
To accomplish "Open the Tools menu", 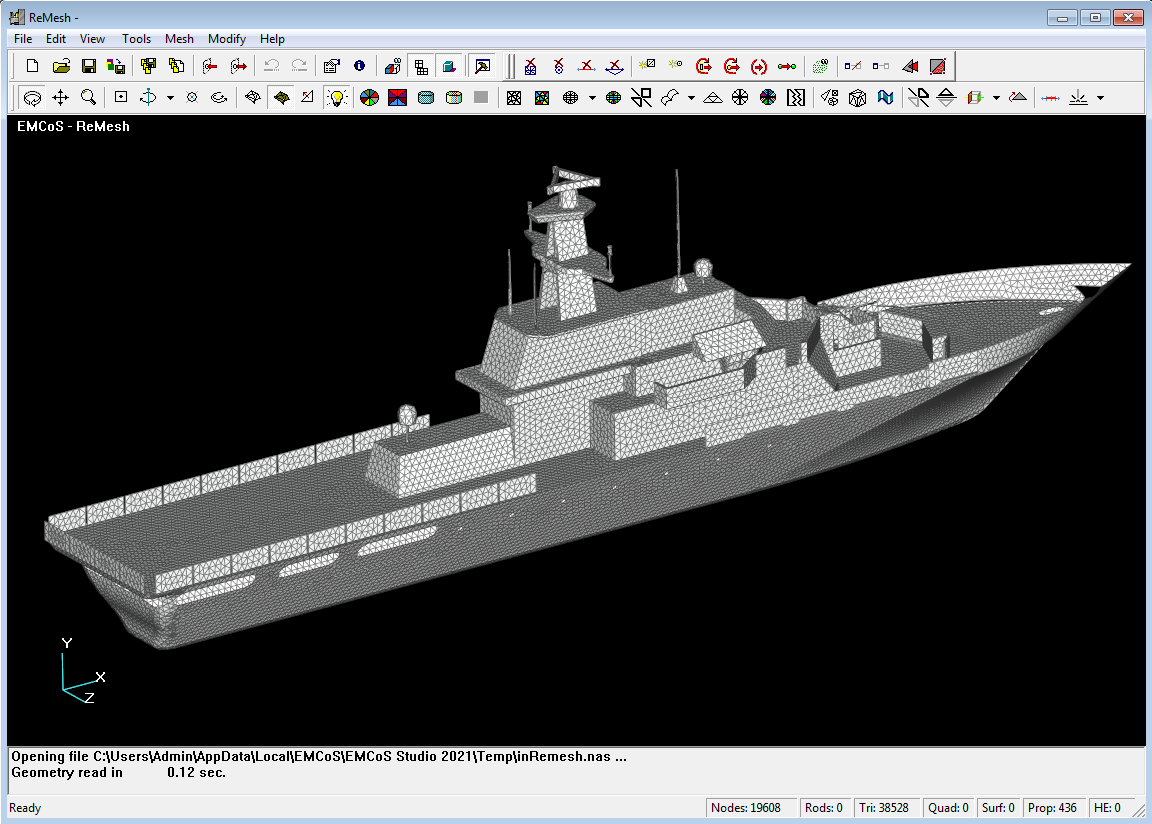I will [x=136, y=39].
